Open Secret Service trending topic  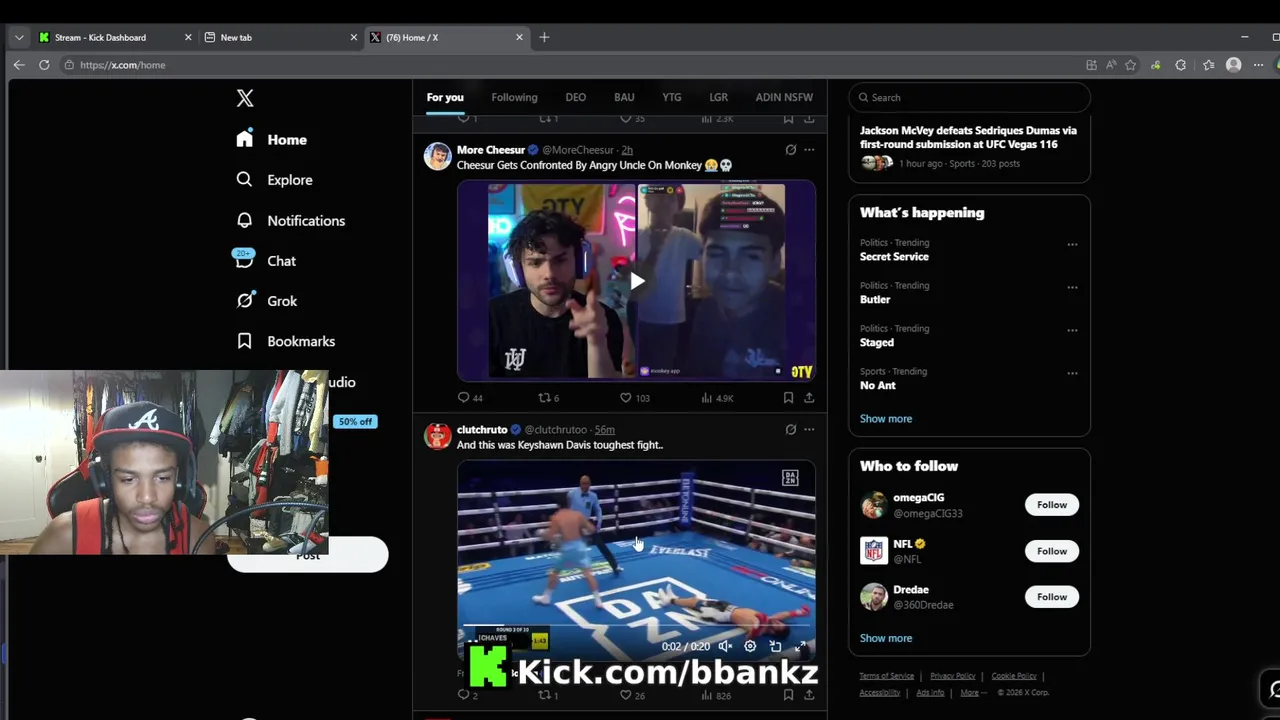(x=894, y=257)
